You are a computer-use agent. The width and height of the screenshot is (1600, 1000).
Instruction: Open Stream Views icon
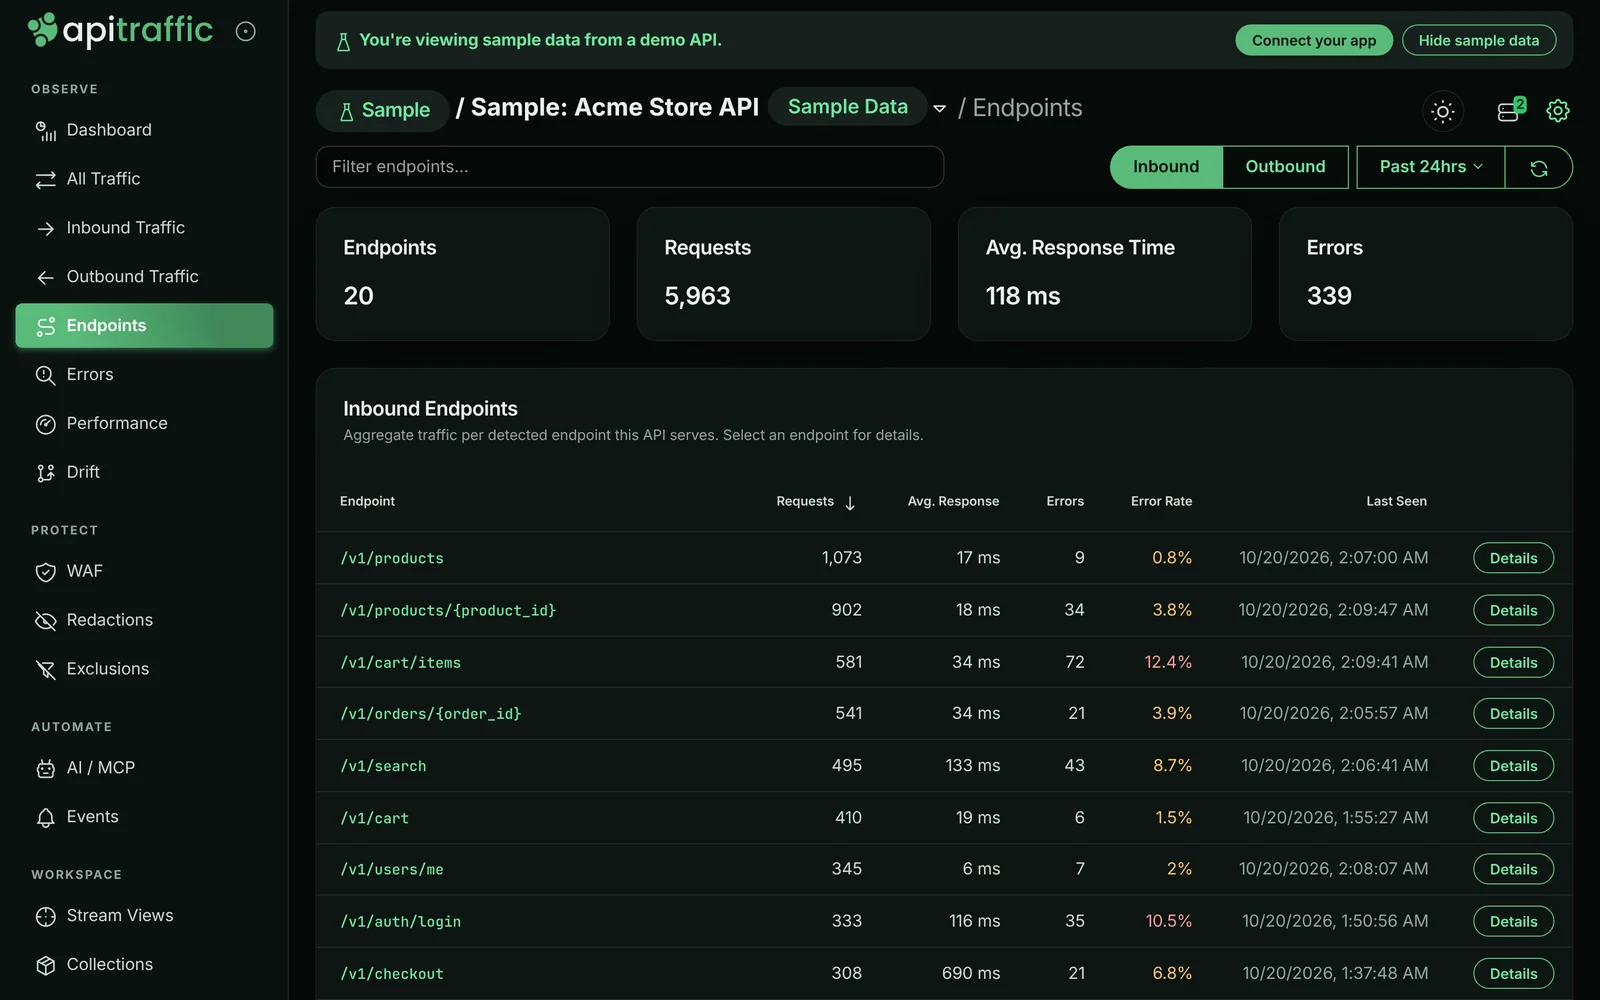tap(45, 916)
